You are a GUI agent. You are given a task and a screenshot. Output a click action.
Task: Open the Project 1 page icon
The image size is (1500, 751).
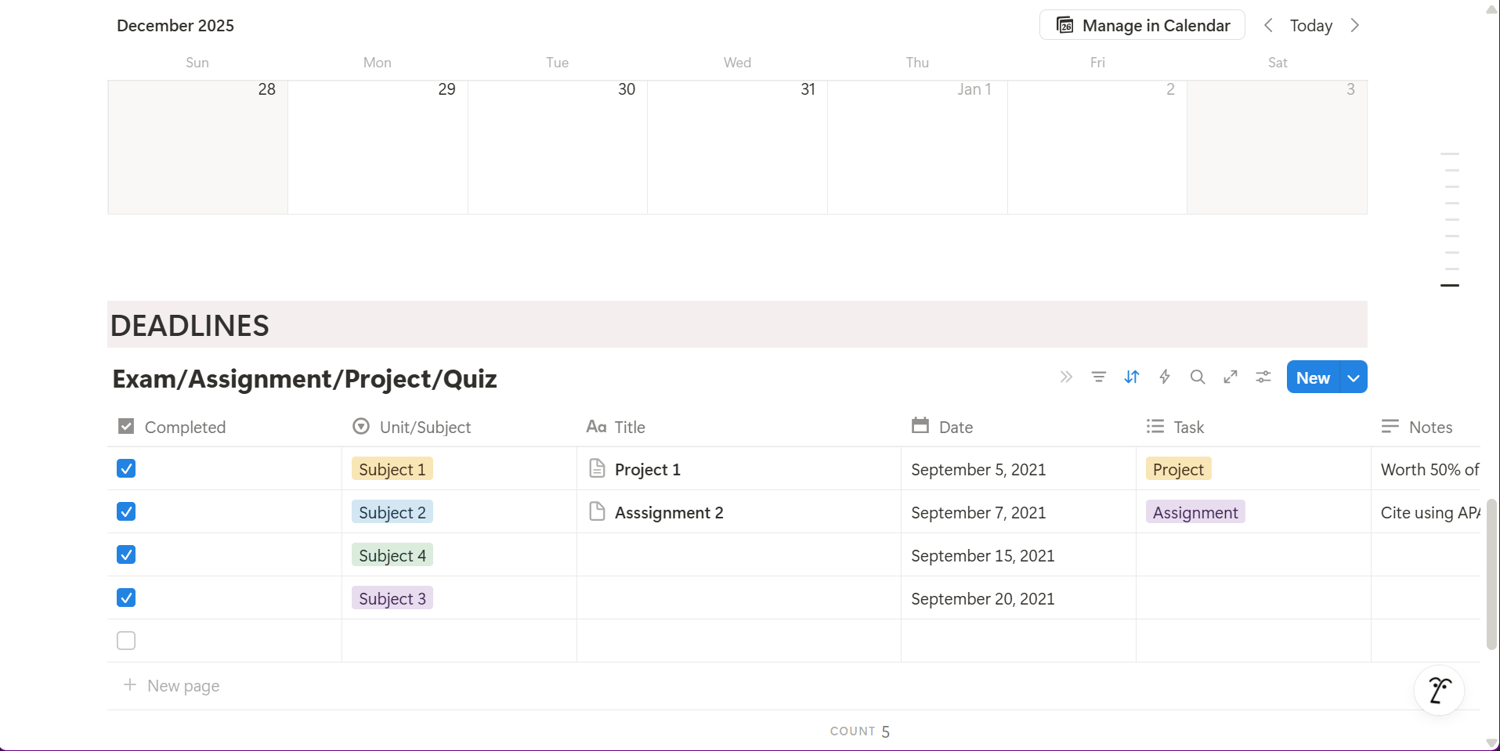[x=597, y=468]
